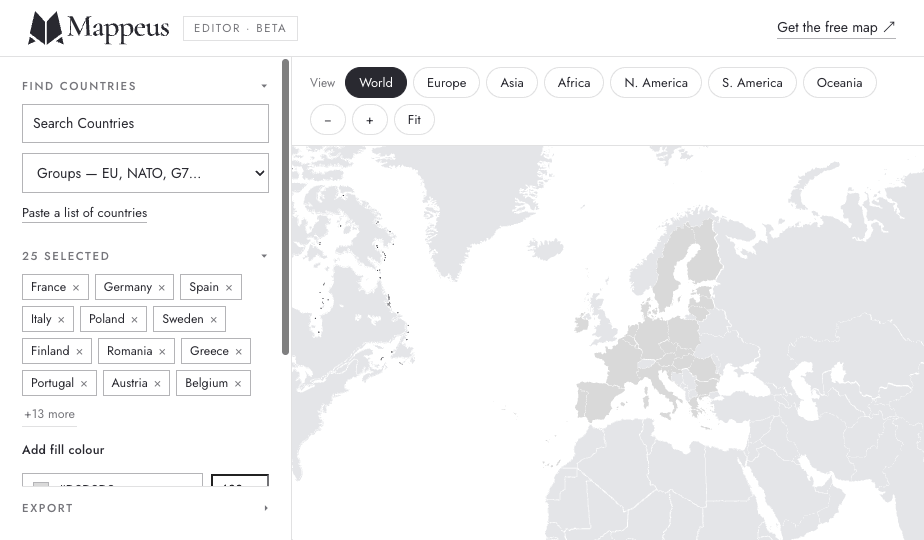Screen dimensions: 924x540
Task: Remove Poland from the selection
Action: [134, 320]
